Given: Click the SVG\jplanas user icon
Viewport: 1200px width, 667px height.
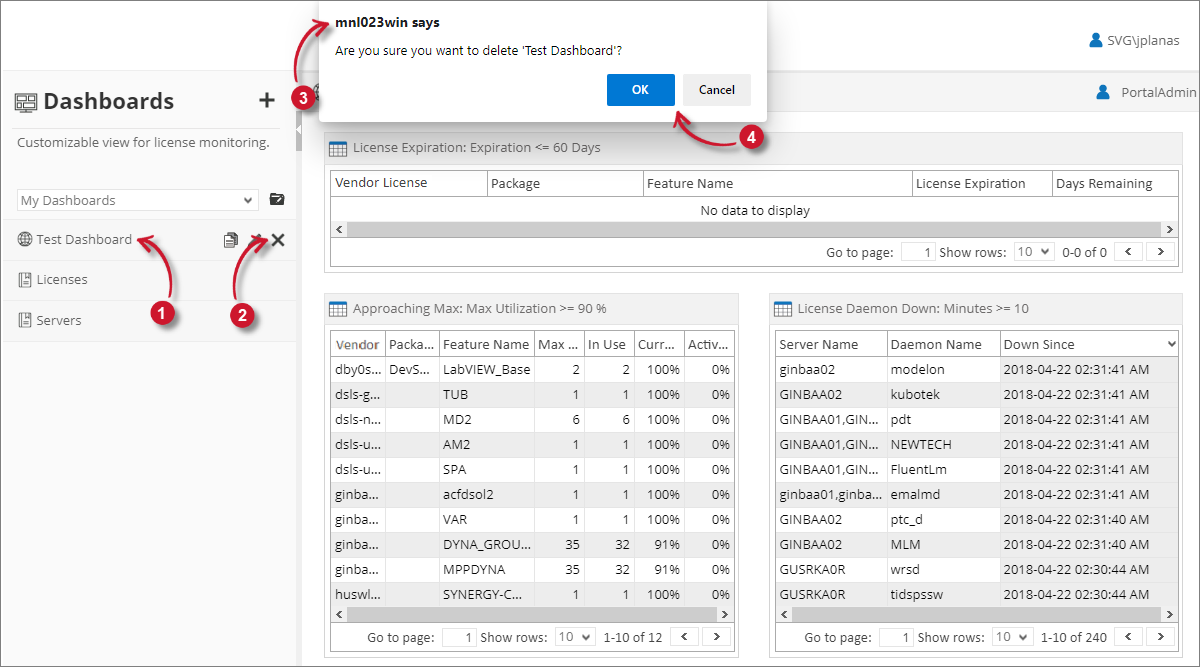Looking at the screenshot, I should 1096,41.
